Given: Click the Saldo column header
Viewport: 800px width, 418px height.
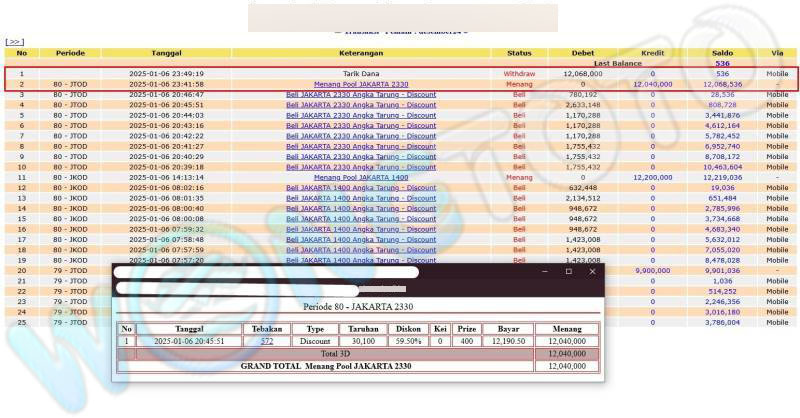Looking at the screenshot, I should [722, 52].
